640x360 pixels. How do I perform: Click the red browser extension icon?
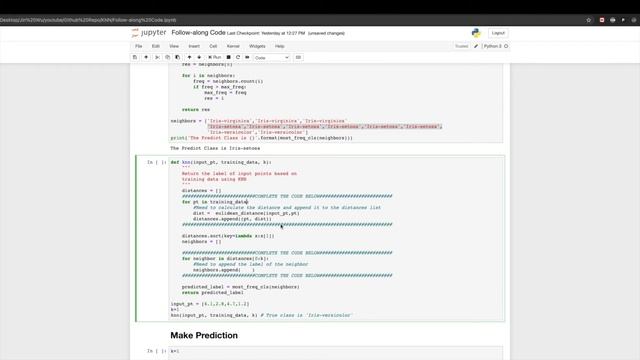602,20
